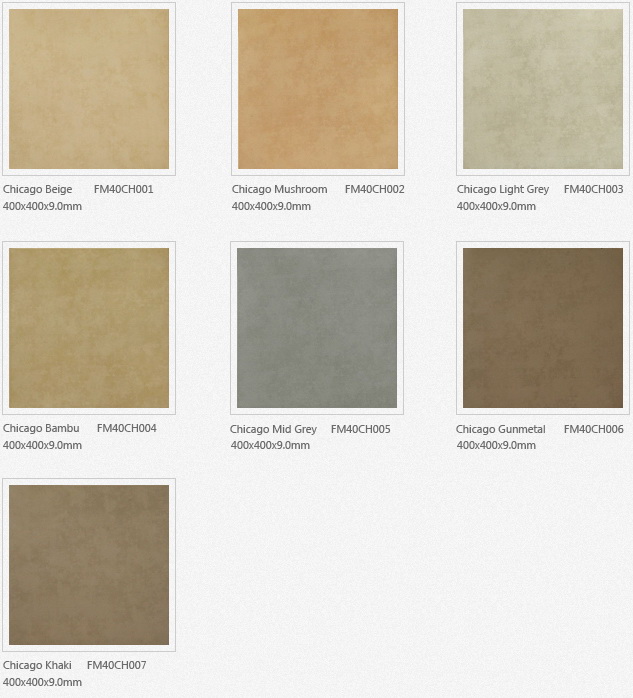Click the 400x400x9.0mm size under Chicago Light Grey
The image size is (633, 698).
point(496,206)
